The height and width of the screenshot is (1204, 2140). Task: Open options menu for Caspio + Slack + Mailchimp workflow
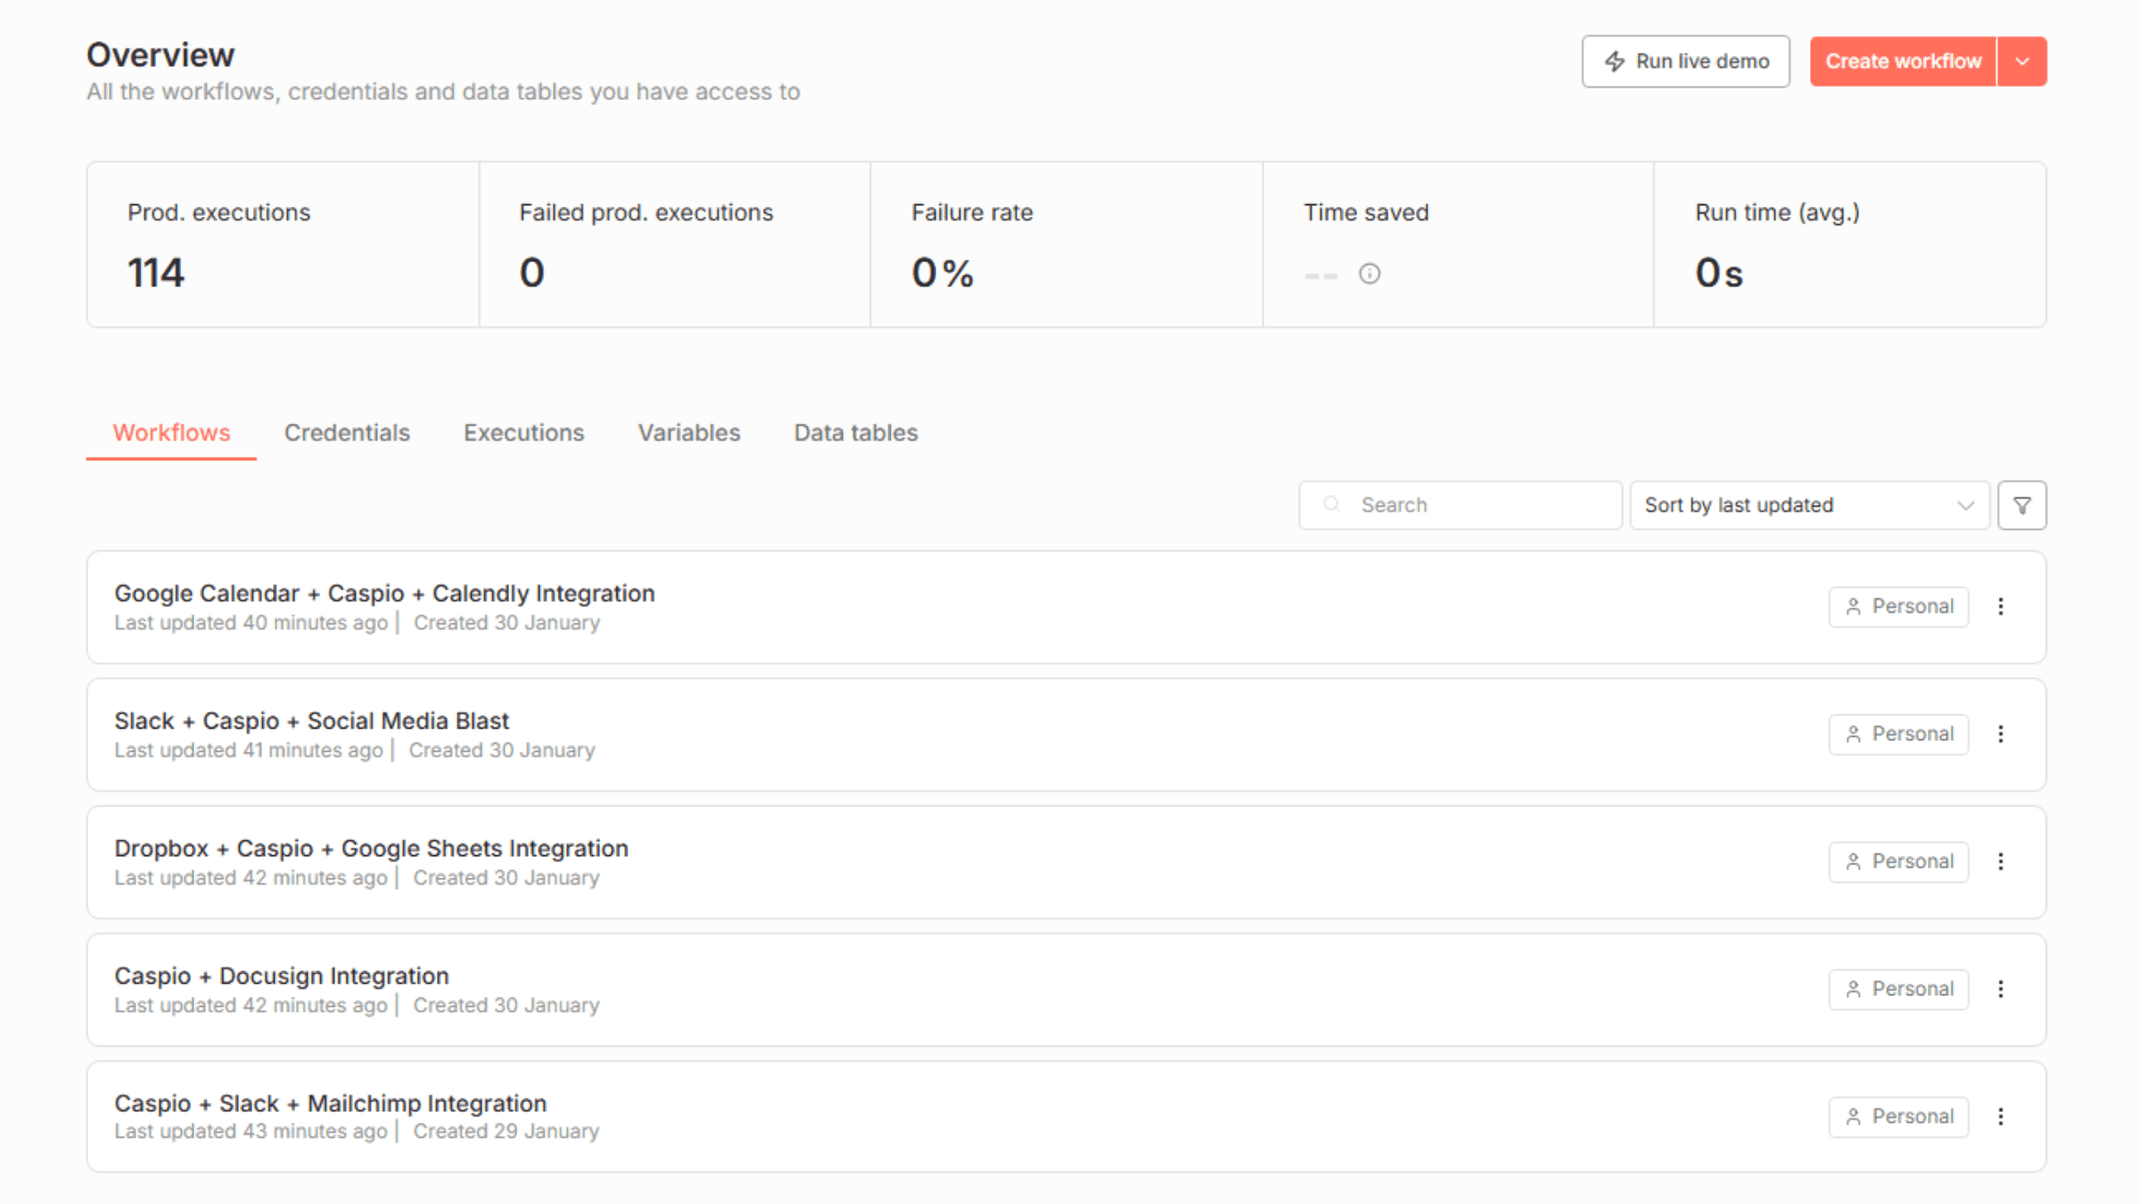point(2001,1116)
